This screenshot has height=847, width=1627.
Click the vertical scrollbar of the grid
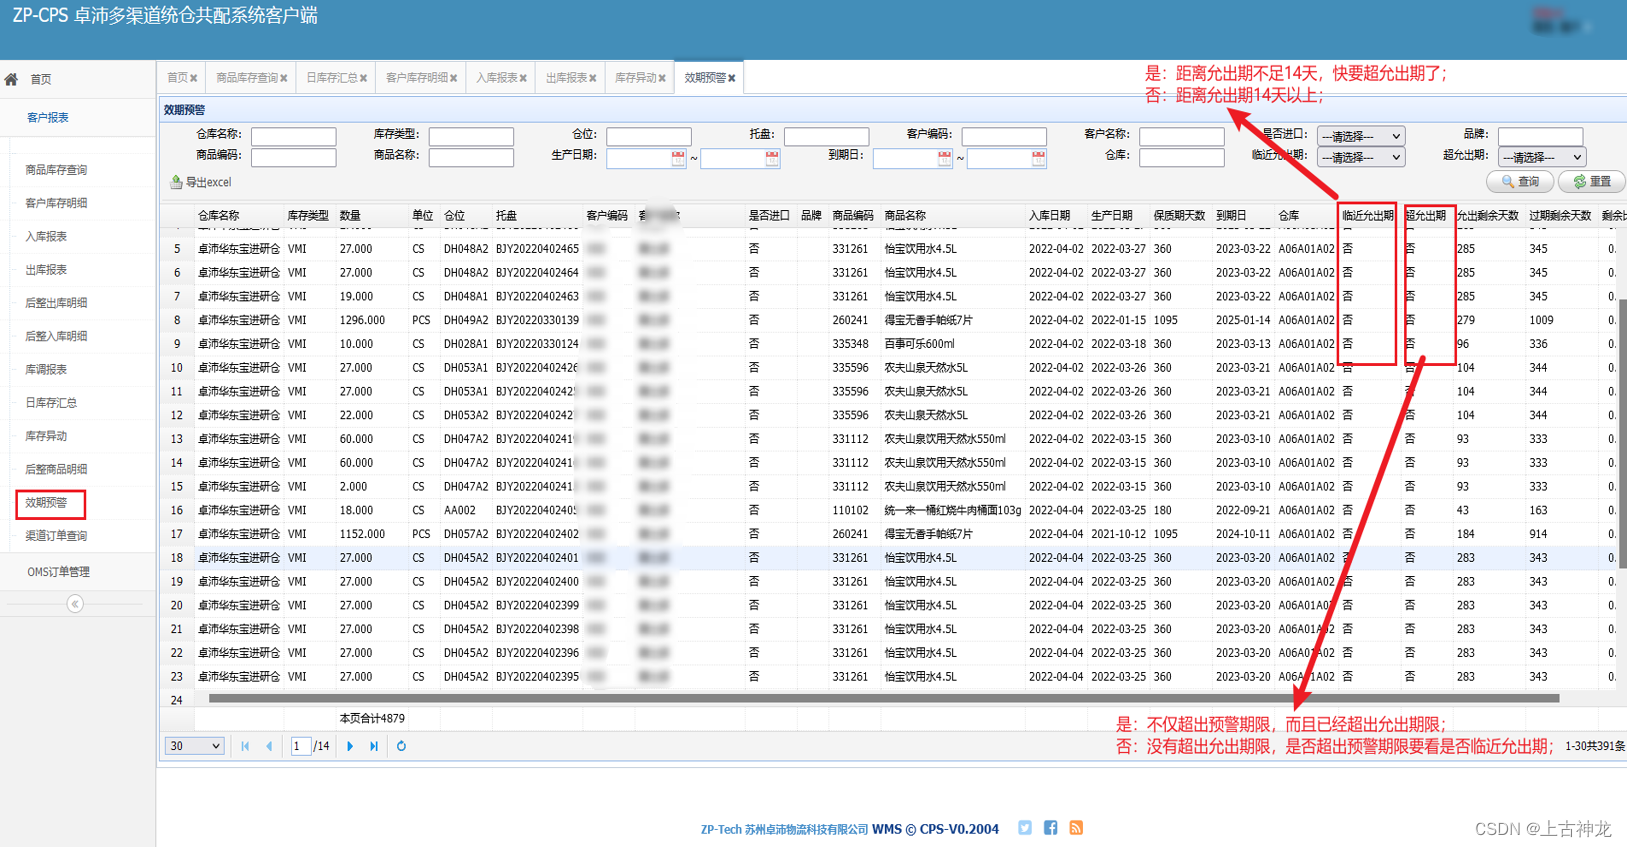point(1622,433)
